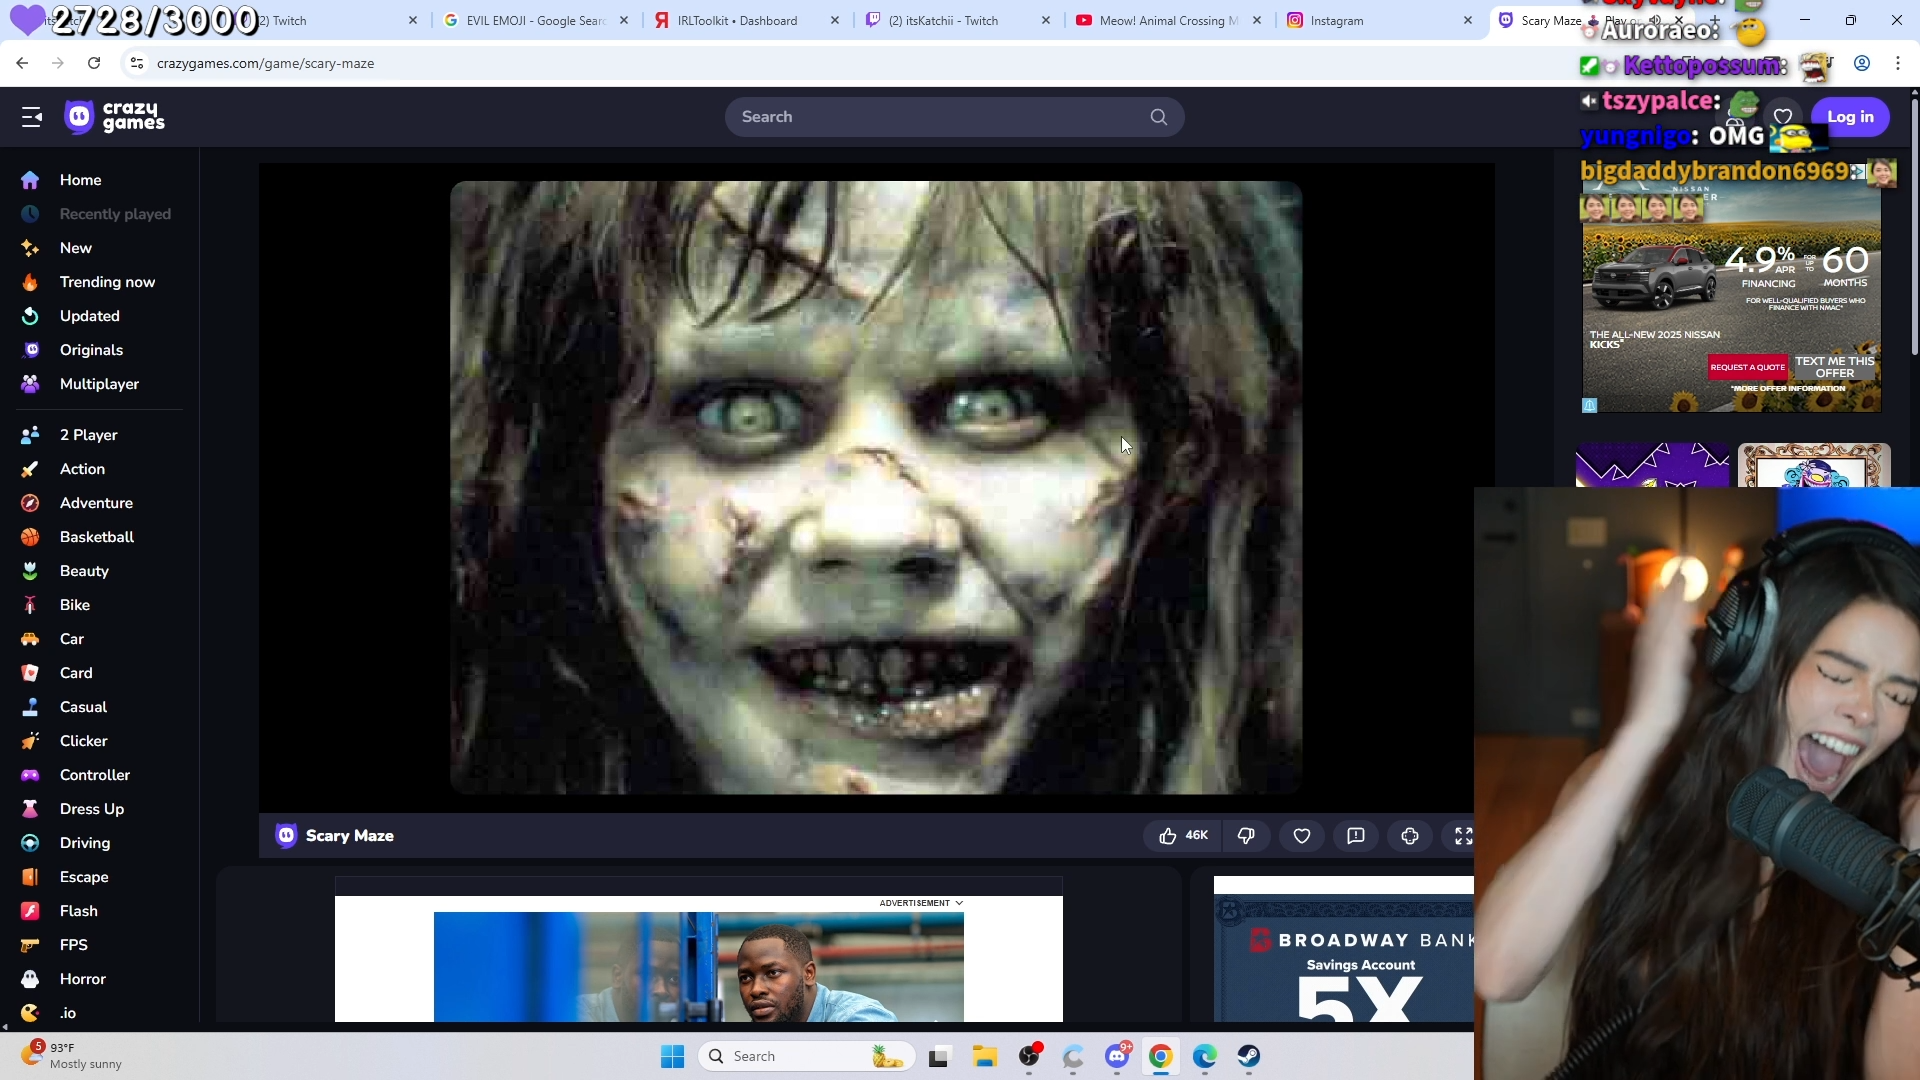This screenshot has width=1920, height=1080.
Task: Open the Escape category
Action: pyautogui.click(x=84, y=877)
